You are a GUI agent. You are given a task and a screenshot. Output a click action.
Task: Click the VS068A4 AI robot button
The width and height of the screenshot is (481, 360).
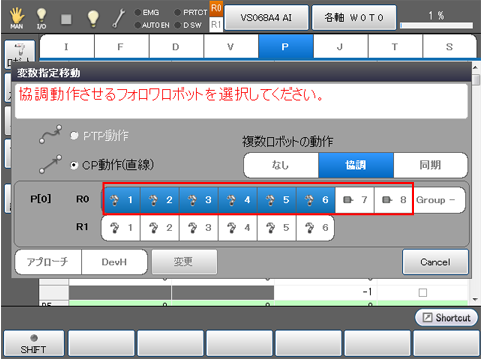[266, 18]
